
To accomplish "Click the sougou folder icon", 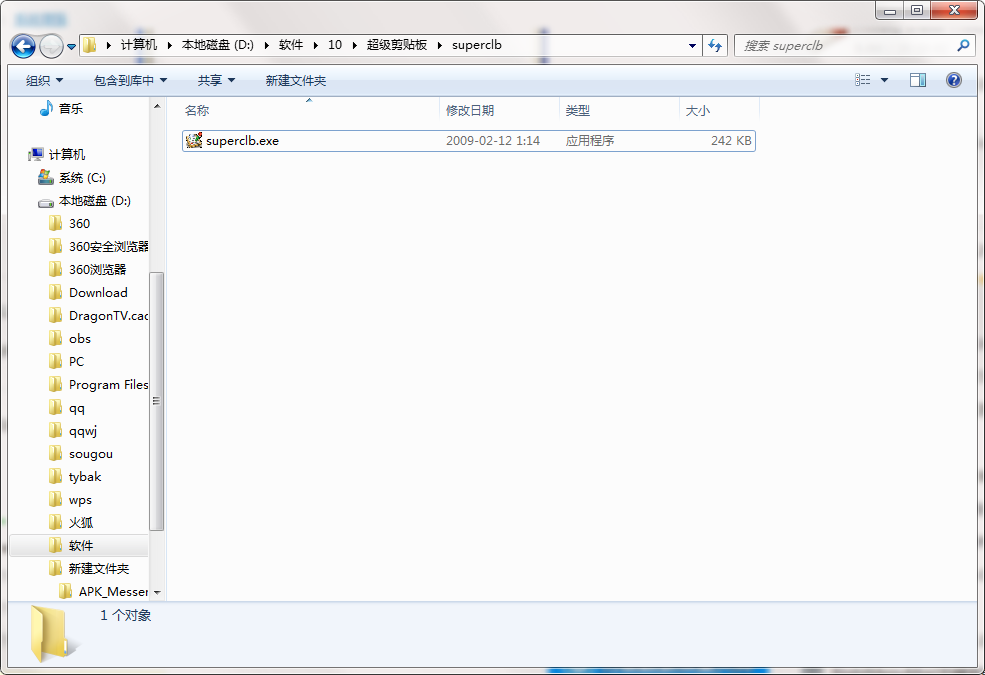I will (x=55, y=454).
